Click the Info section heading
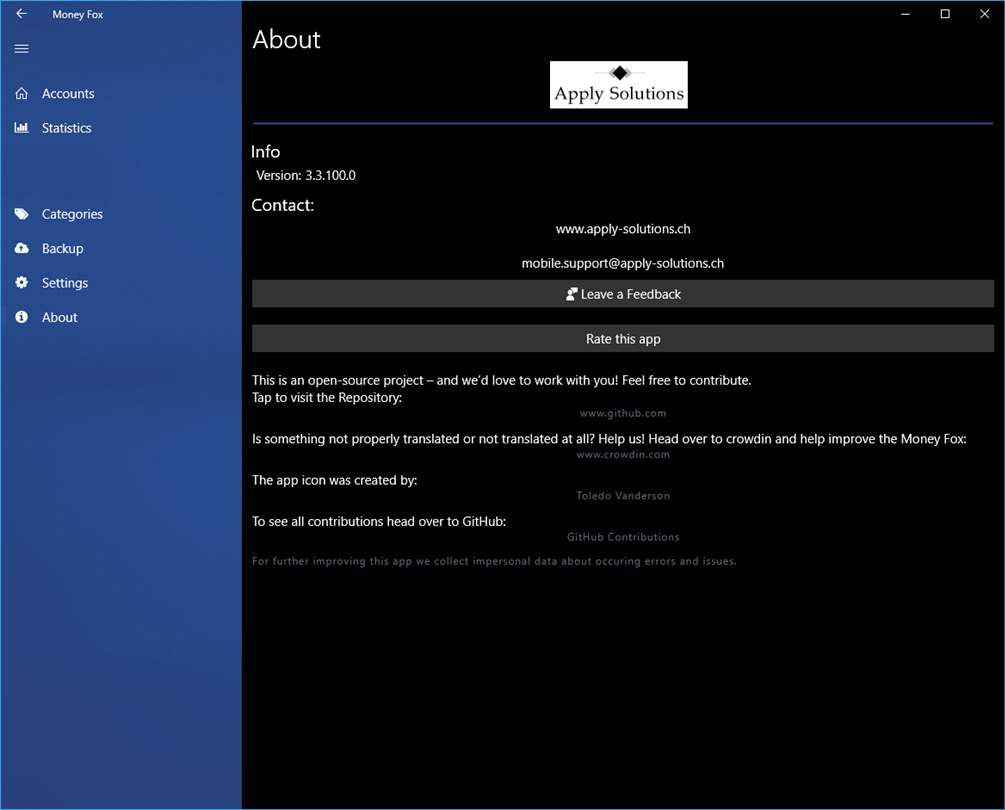Viewport: 1005px width, 810px height. (265, 152)
